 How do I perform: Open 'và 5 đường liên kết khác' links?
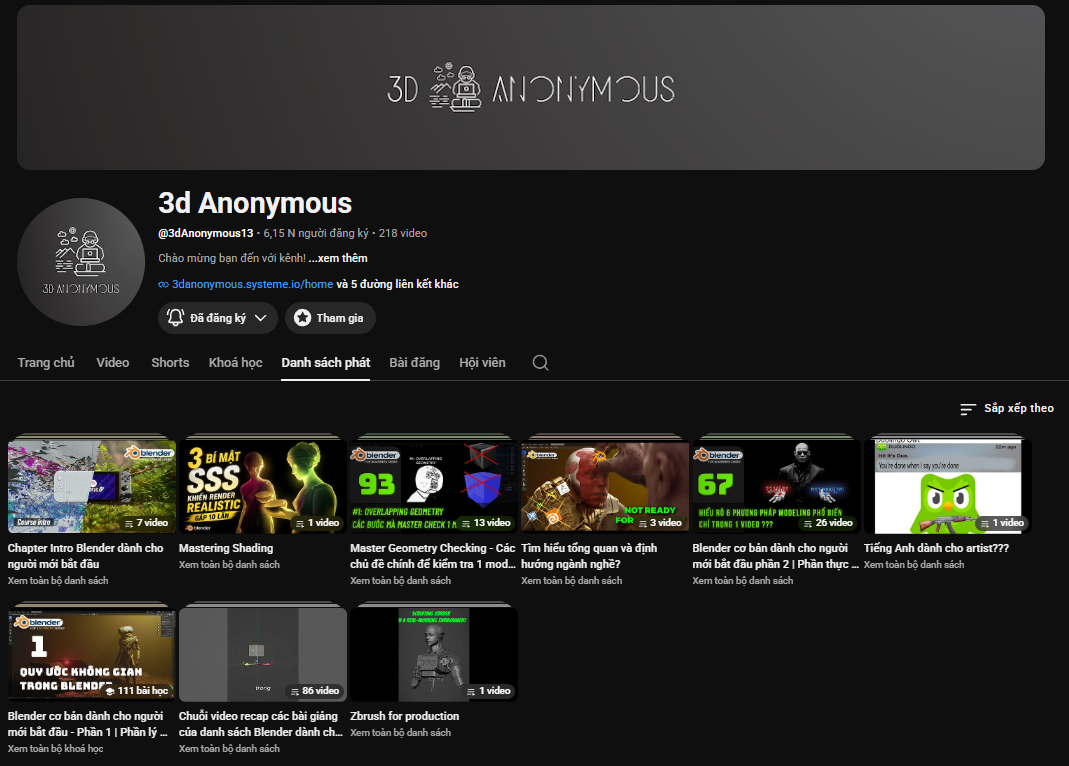pos(397,284)
